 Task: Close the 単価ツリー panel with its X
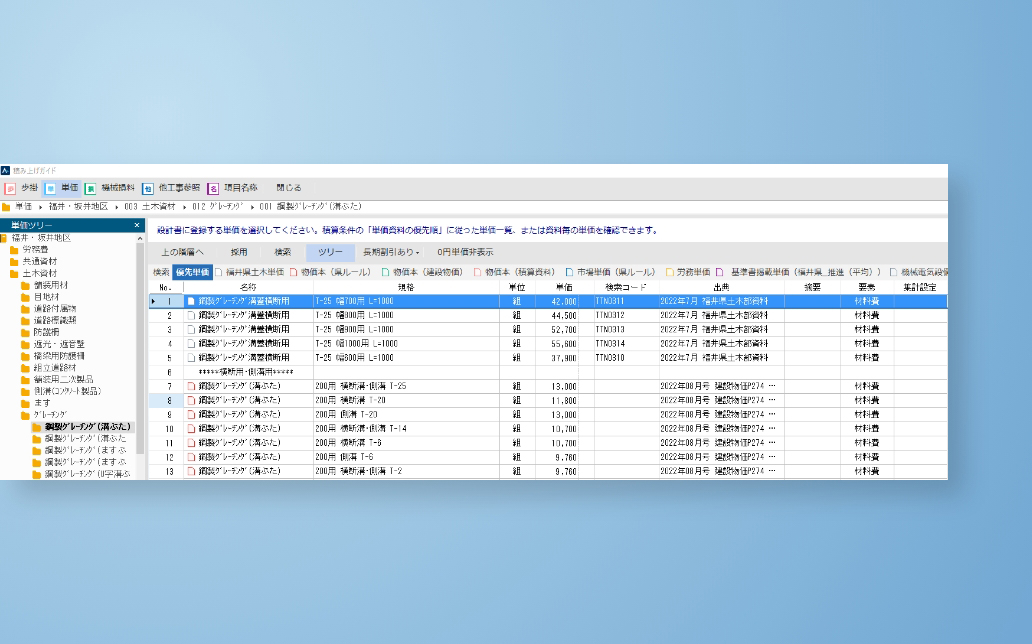pyautogui.click(x=137, y=226)
